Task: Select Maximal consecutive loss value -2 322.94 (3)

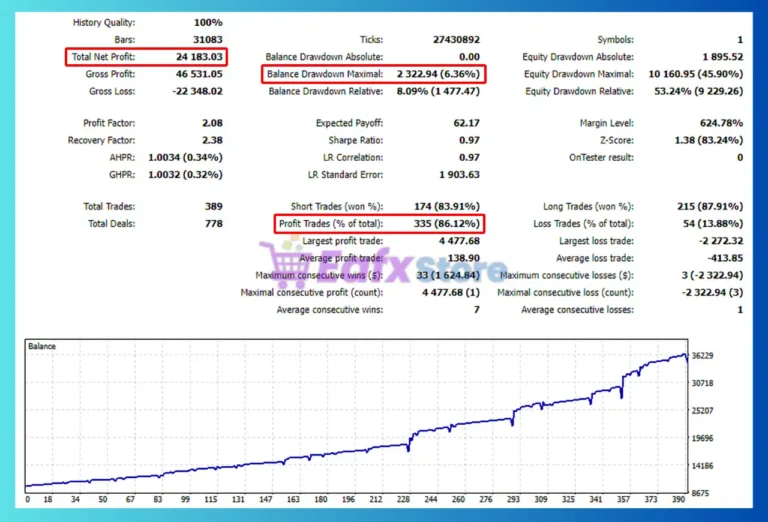Action: [x=713, y=292]
